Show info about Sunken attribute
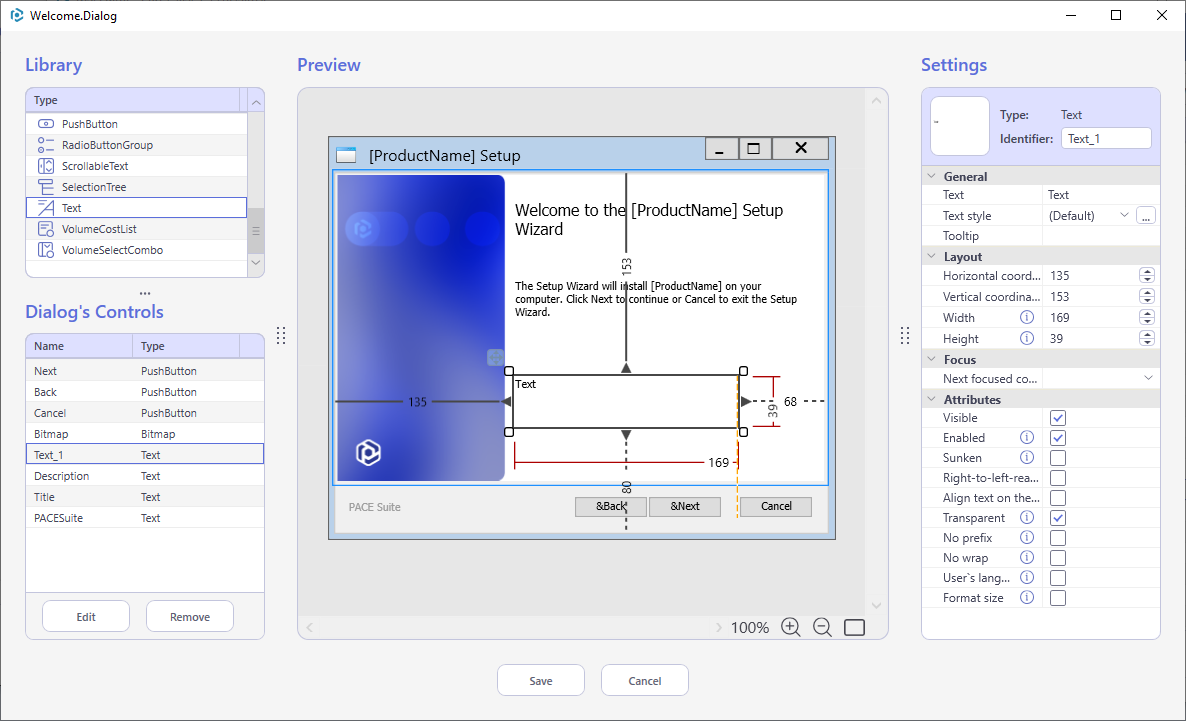Image resolution: width=1186 pixels, height=721 pixels. [1026, 457]
